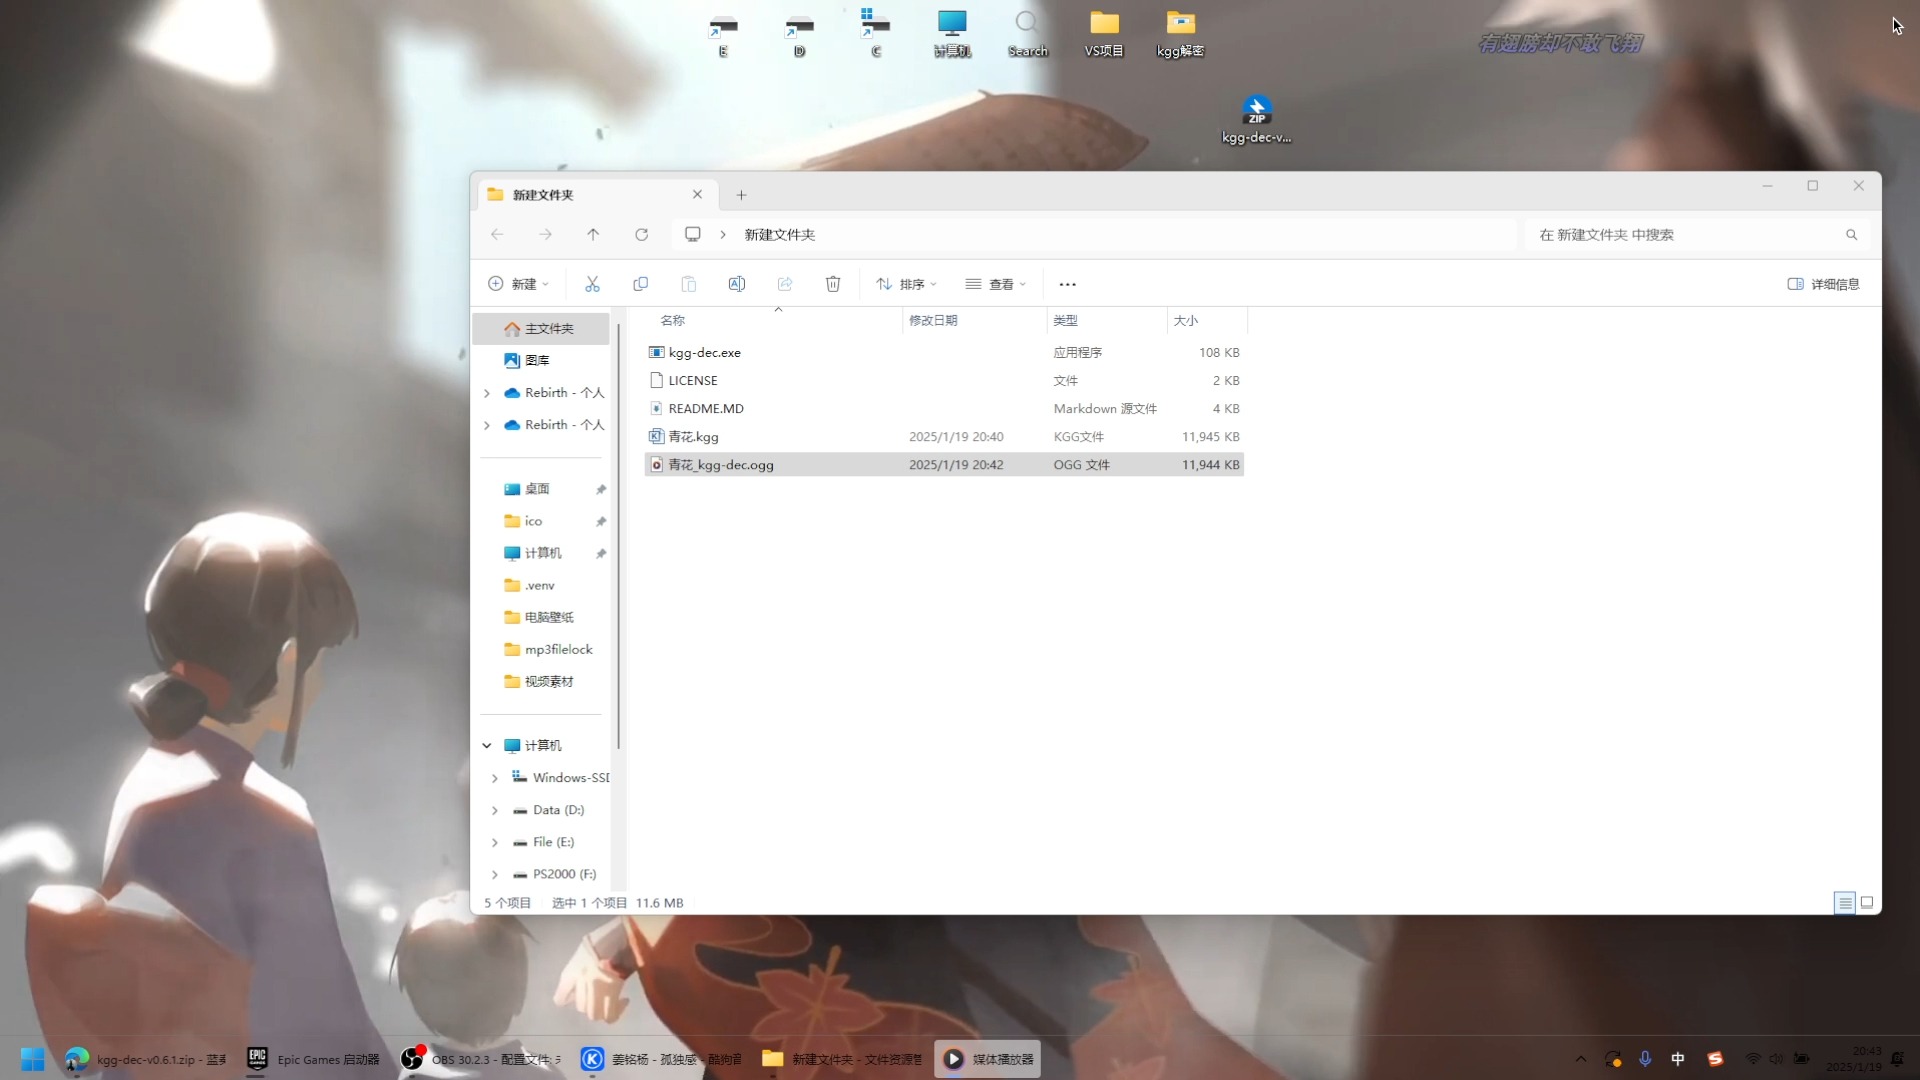
Task: Click the Paste icon in the toolbar
Action: (689, 284)
